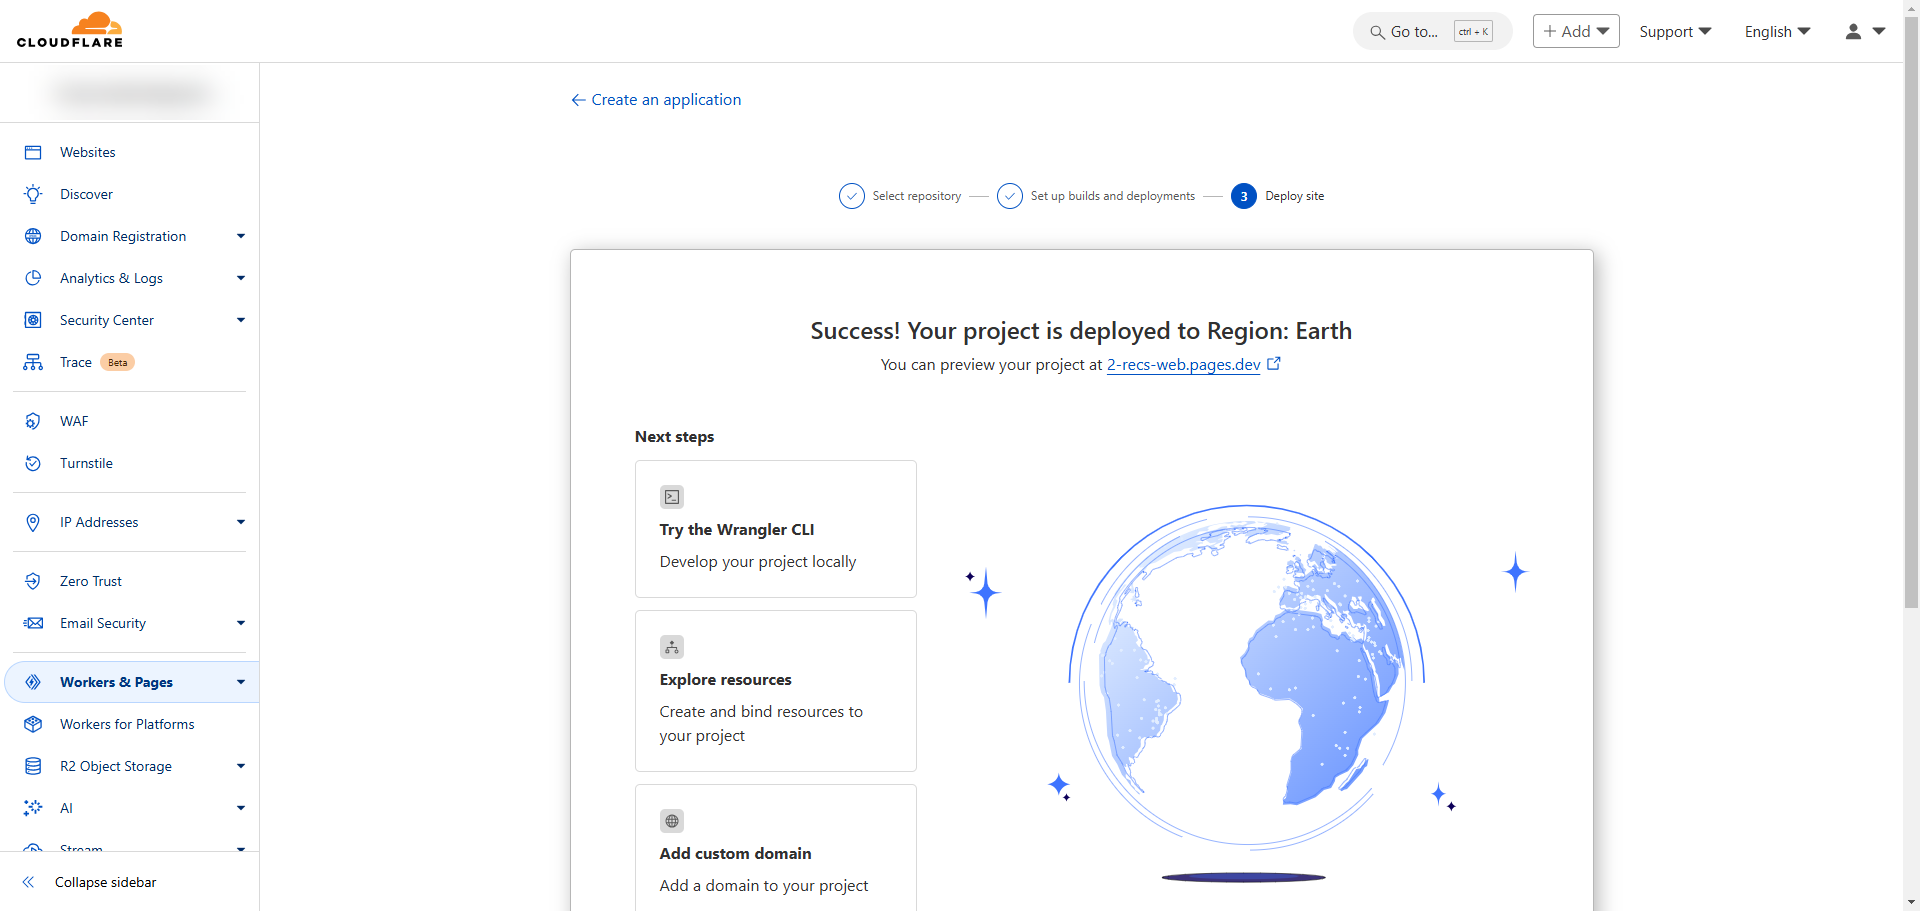Click the Turnstile icon
The width and height of the screenshot is (1920, 911).
point(33,463)
